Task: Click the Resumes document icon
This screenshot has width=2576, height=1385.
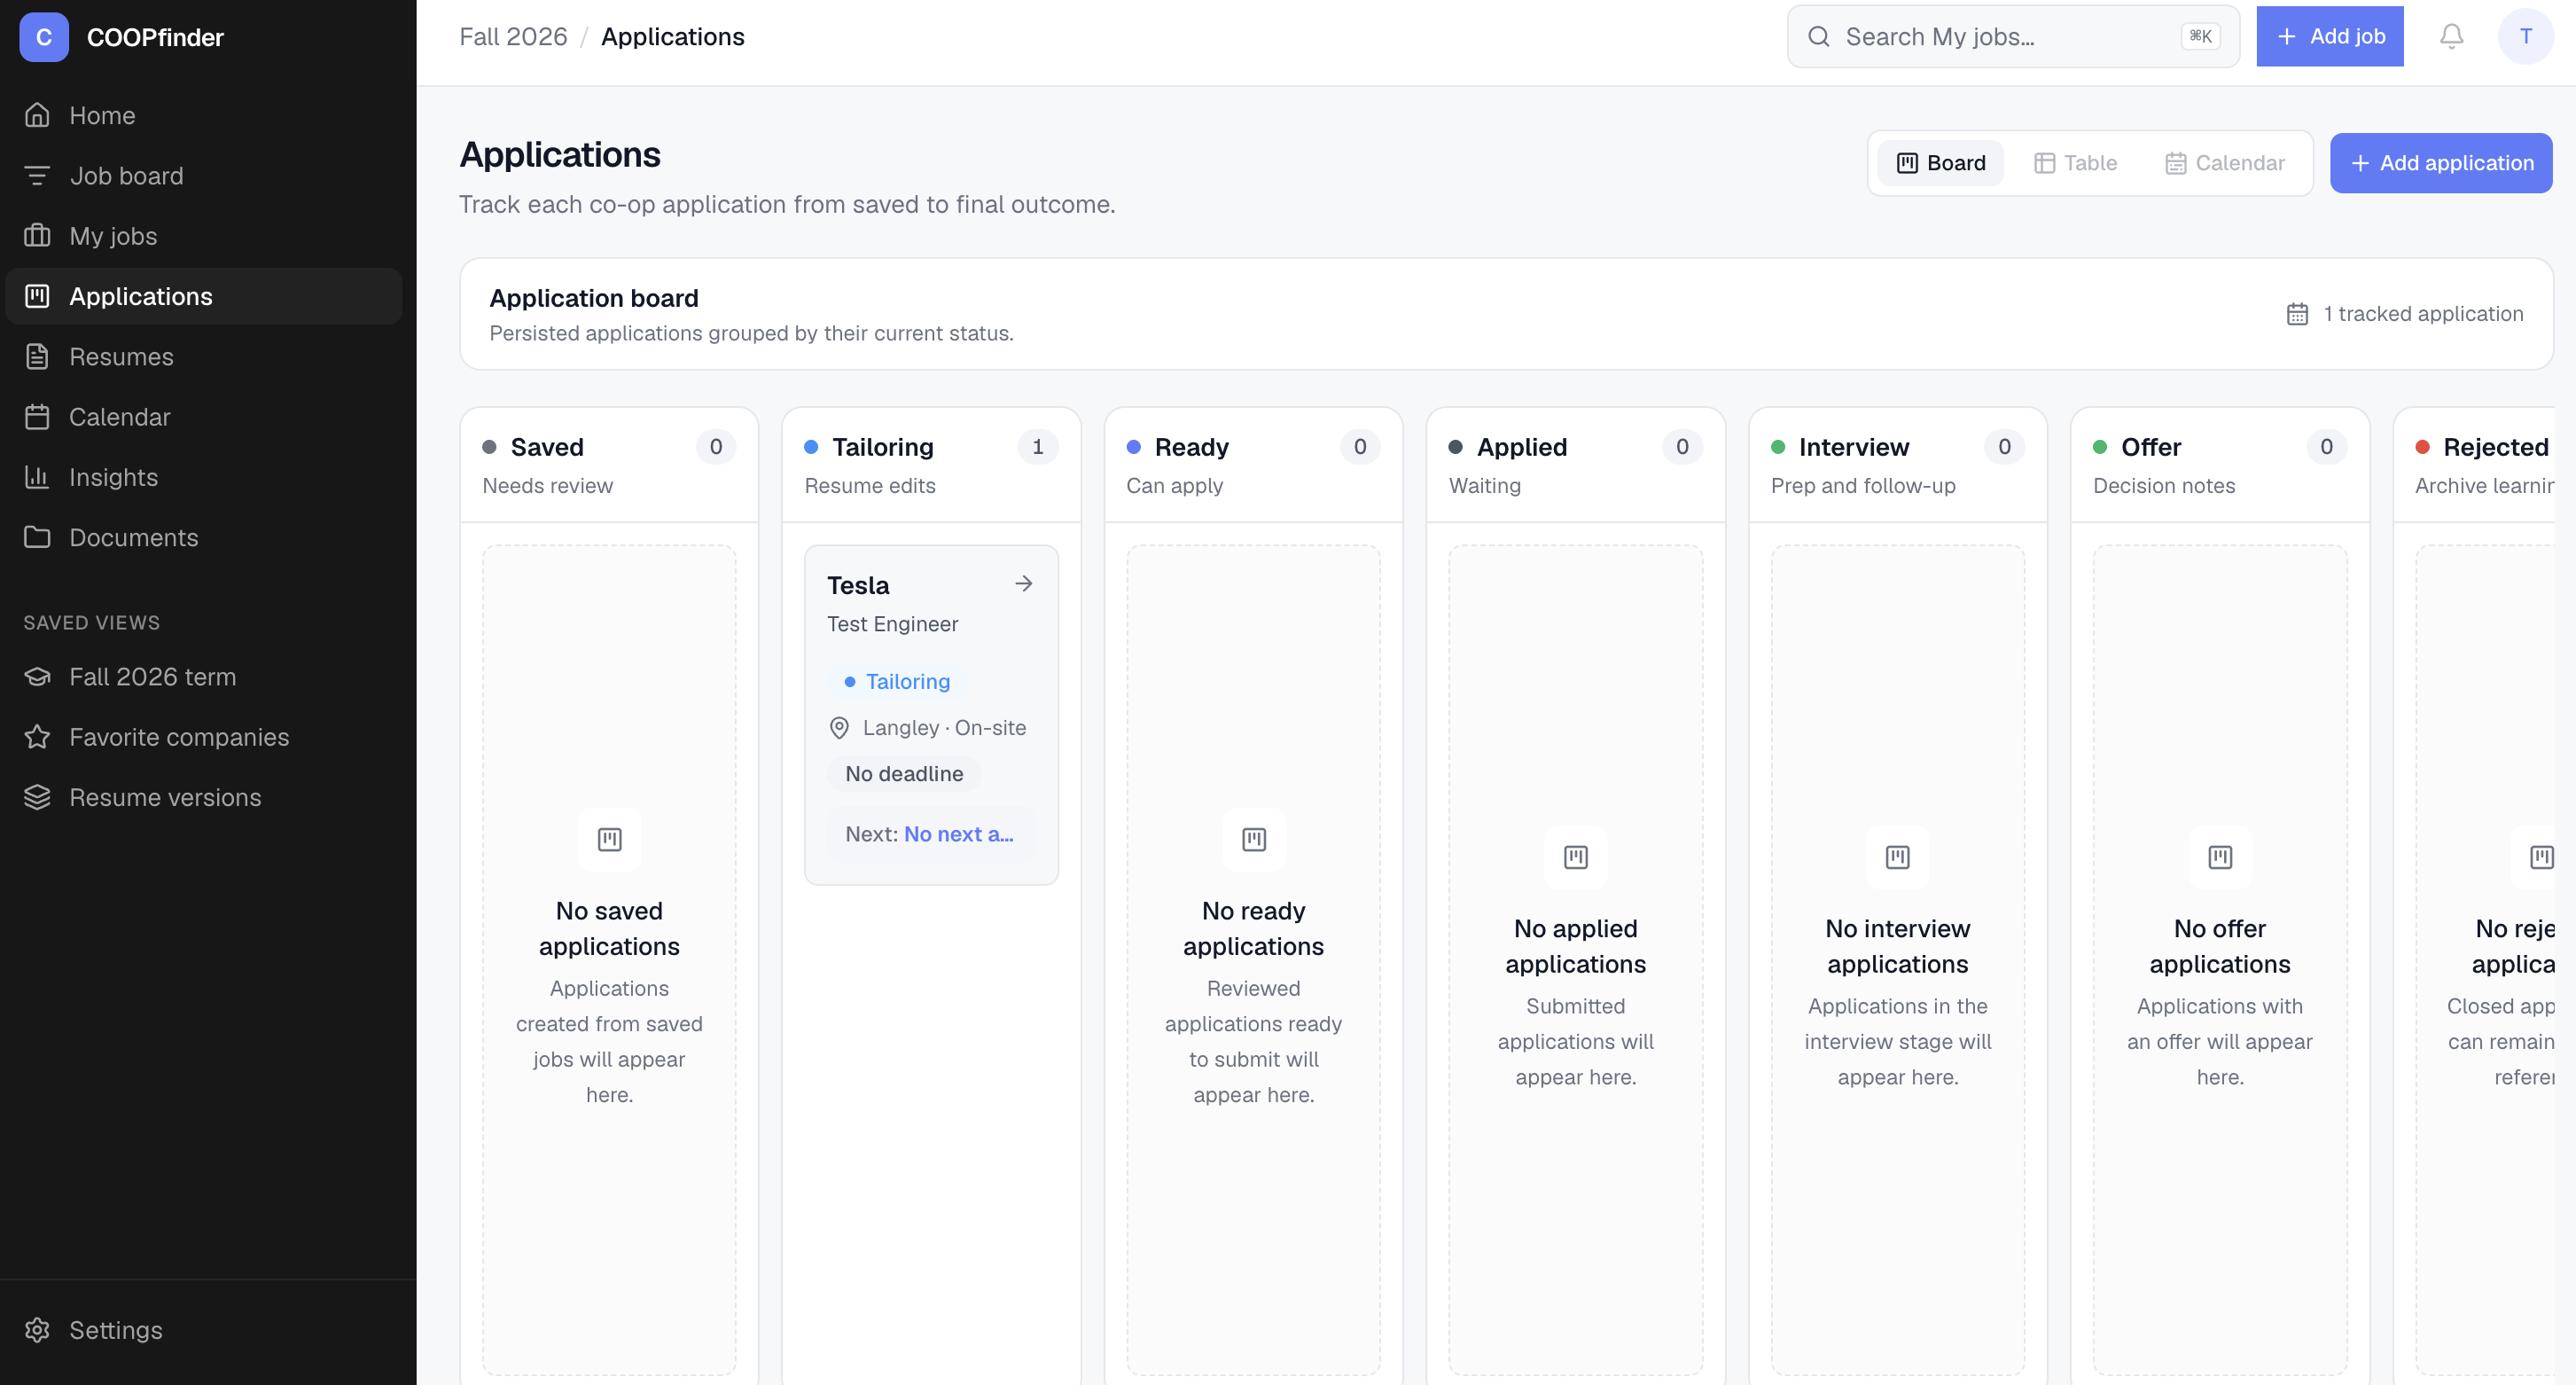Action: pos(37,356)
